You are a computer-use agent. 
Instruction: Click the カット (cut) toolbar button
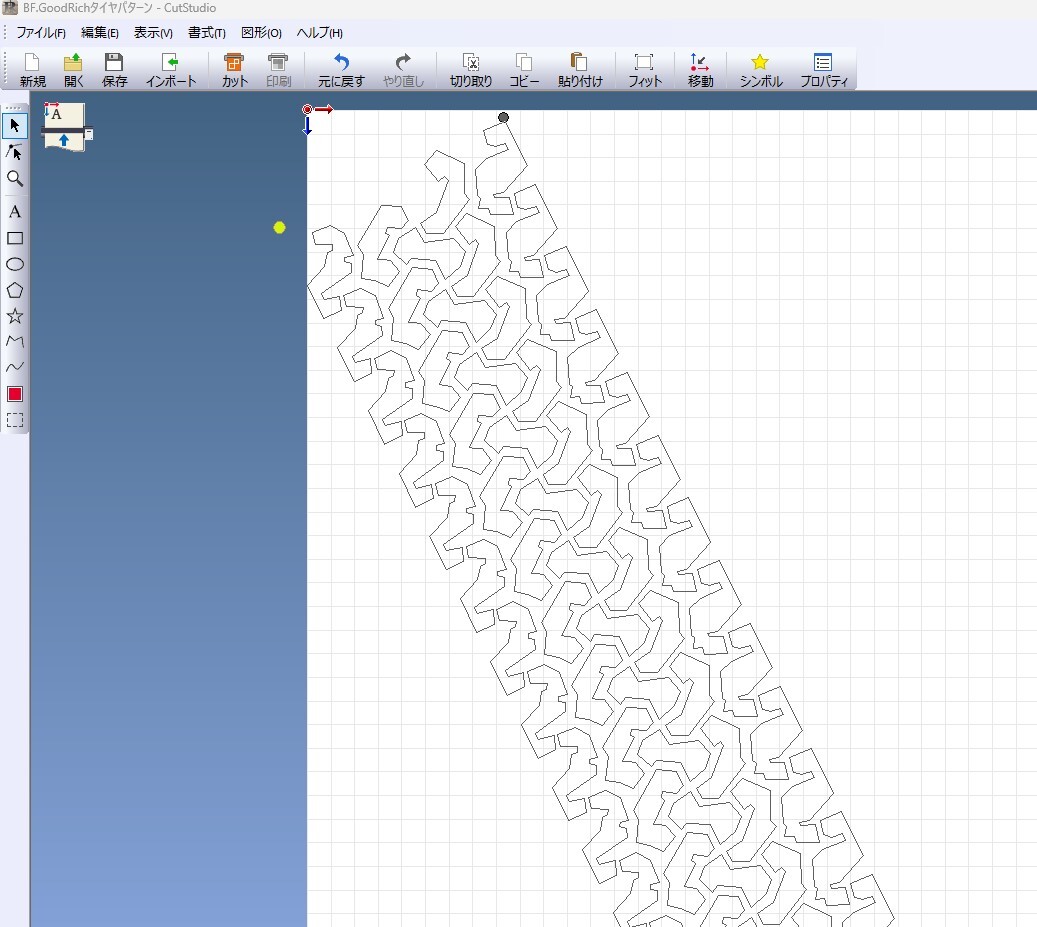[x=234, y=70]
